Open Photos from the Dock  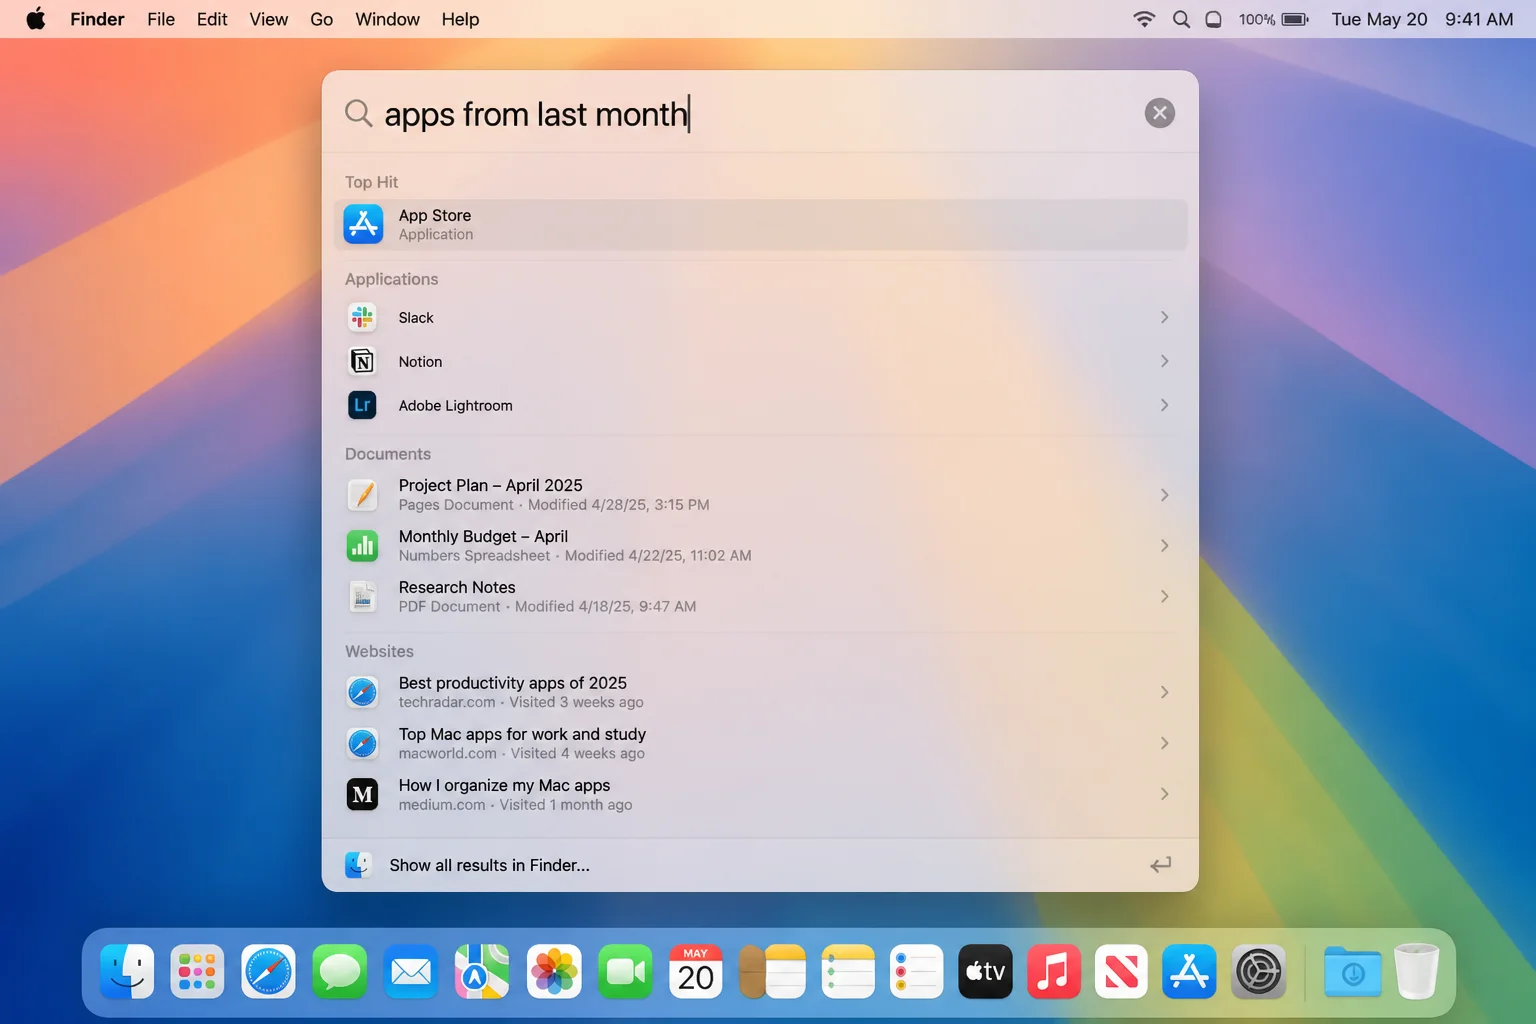tap(554, 971)
